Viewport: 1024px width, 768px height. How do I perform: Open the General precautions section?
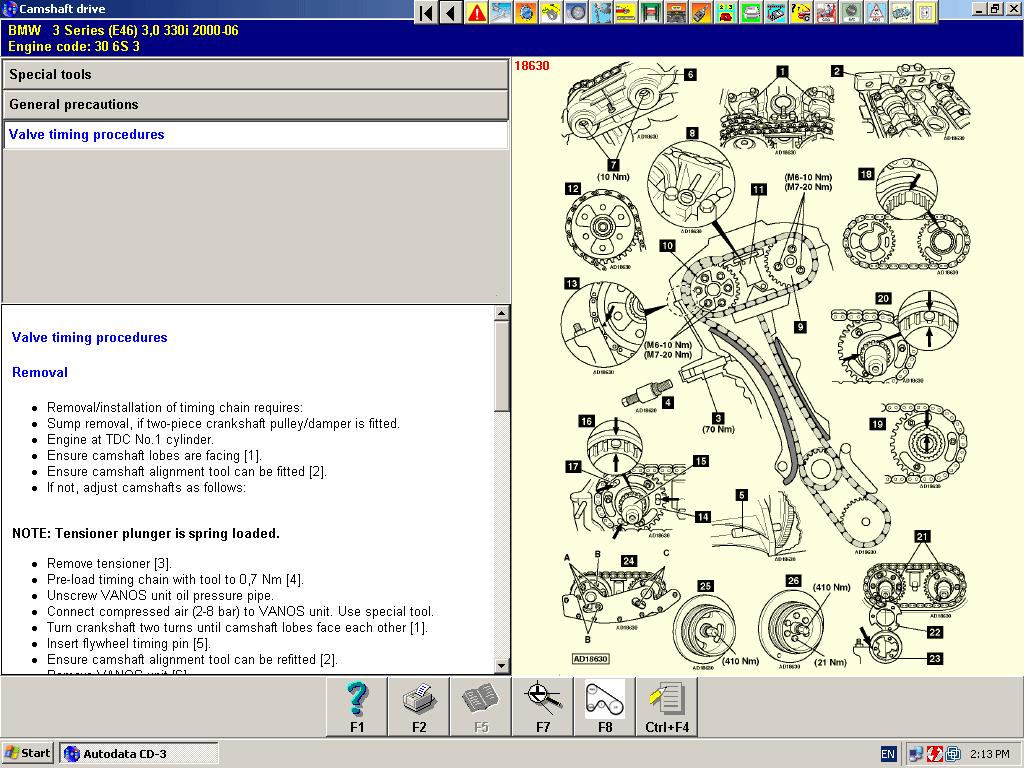tap(255, 104)
